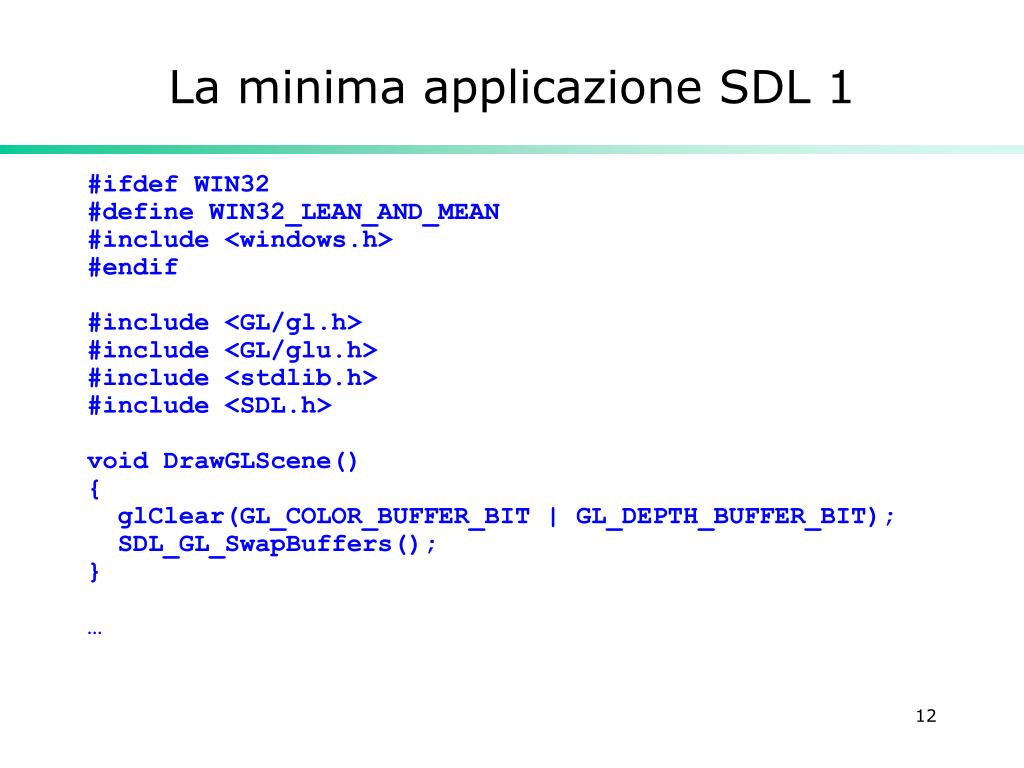Click the slide page number 12
The width and height of the screenshot is (1024, 768).
point(925,716)
